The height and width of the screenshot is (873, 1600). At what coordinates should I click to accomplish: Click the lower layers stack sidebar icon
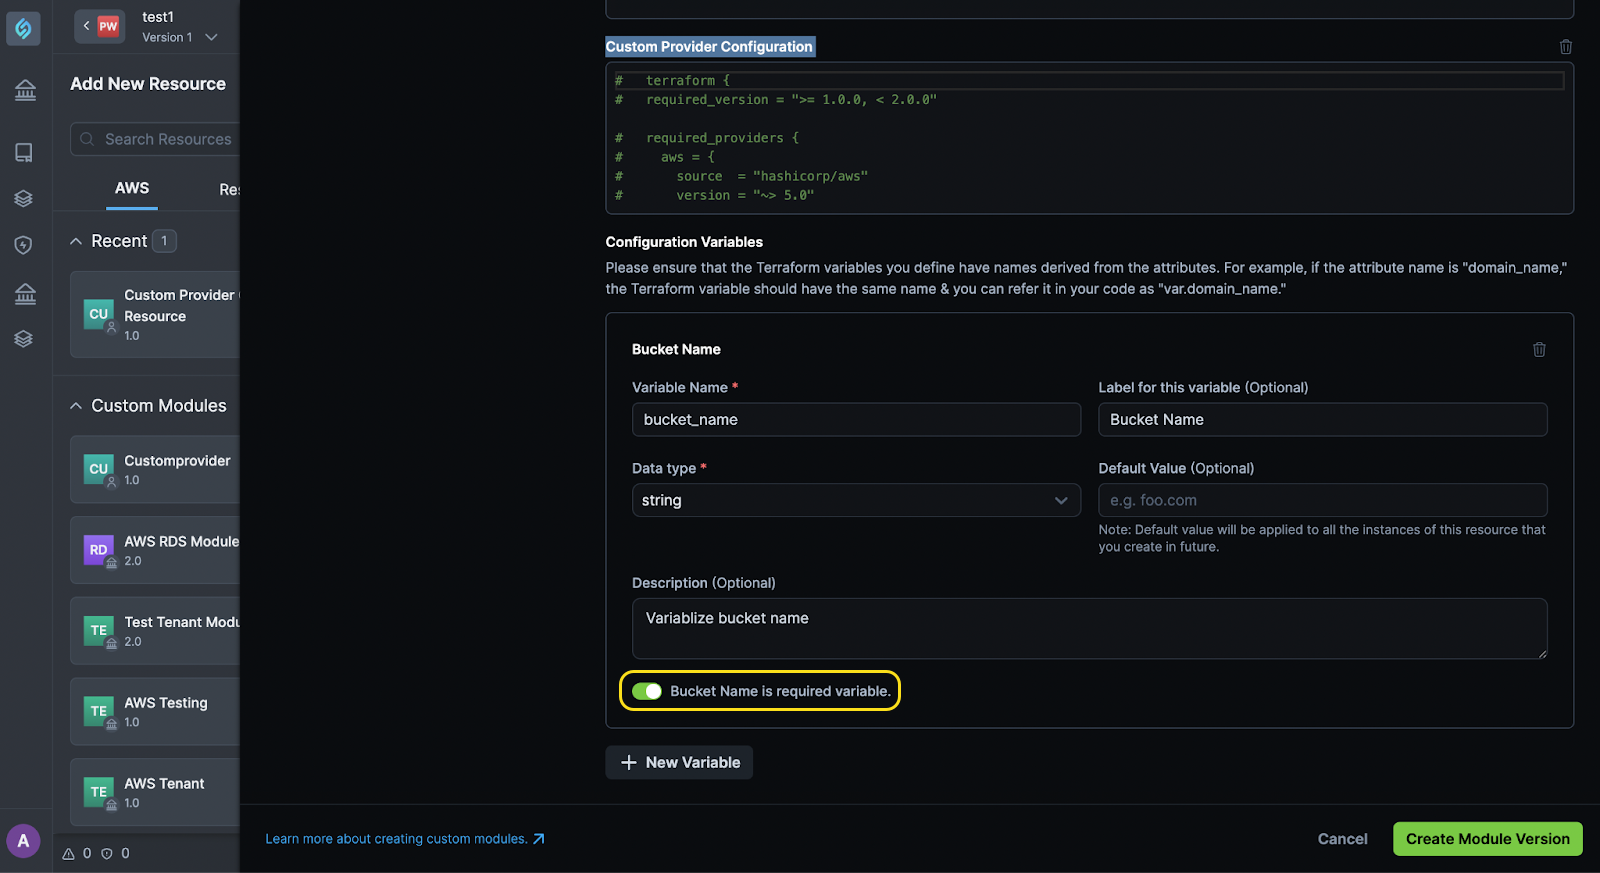(24, 339)
